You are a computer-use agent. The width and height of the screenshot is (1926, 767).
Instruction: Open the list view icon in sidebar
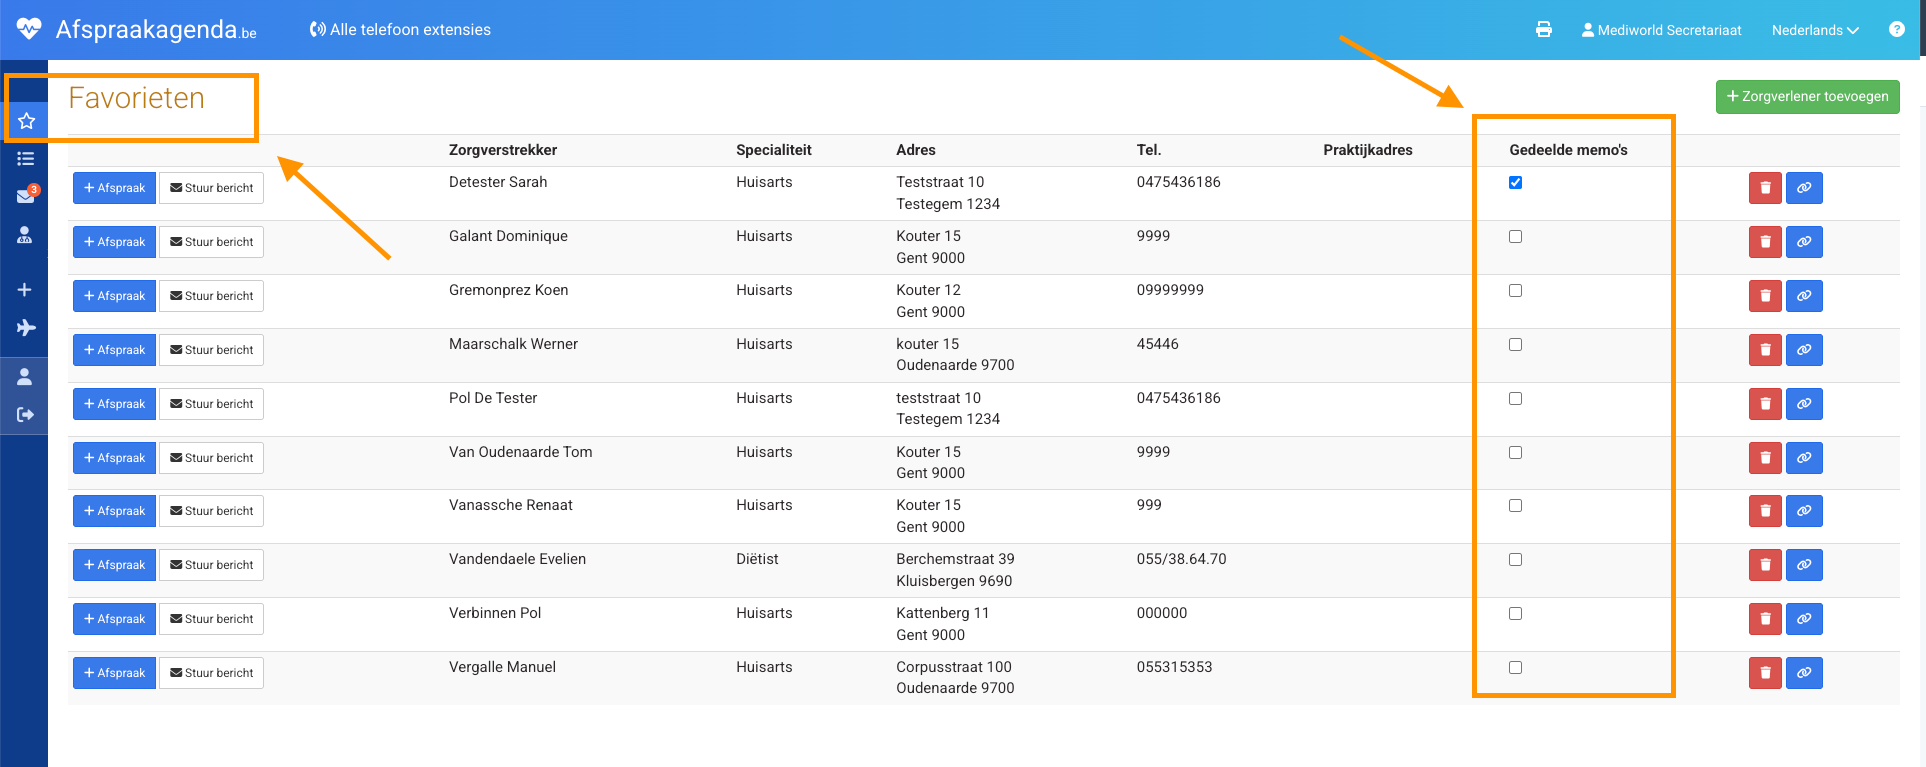26,159
